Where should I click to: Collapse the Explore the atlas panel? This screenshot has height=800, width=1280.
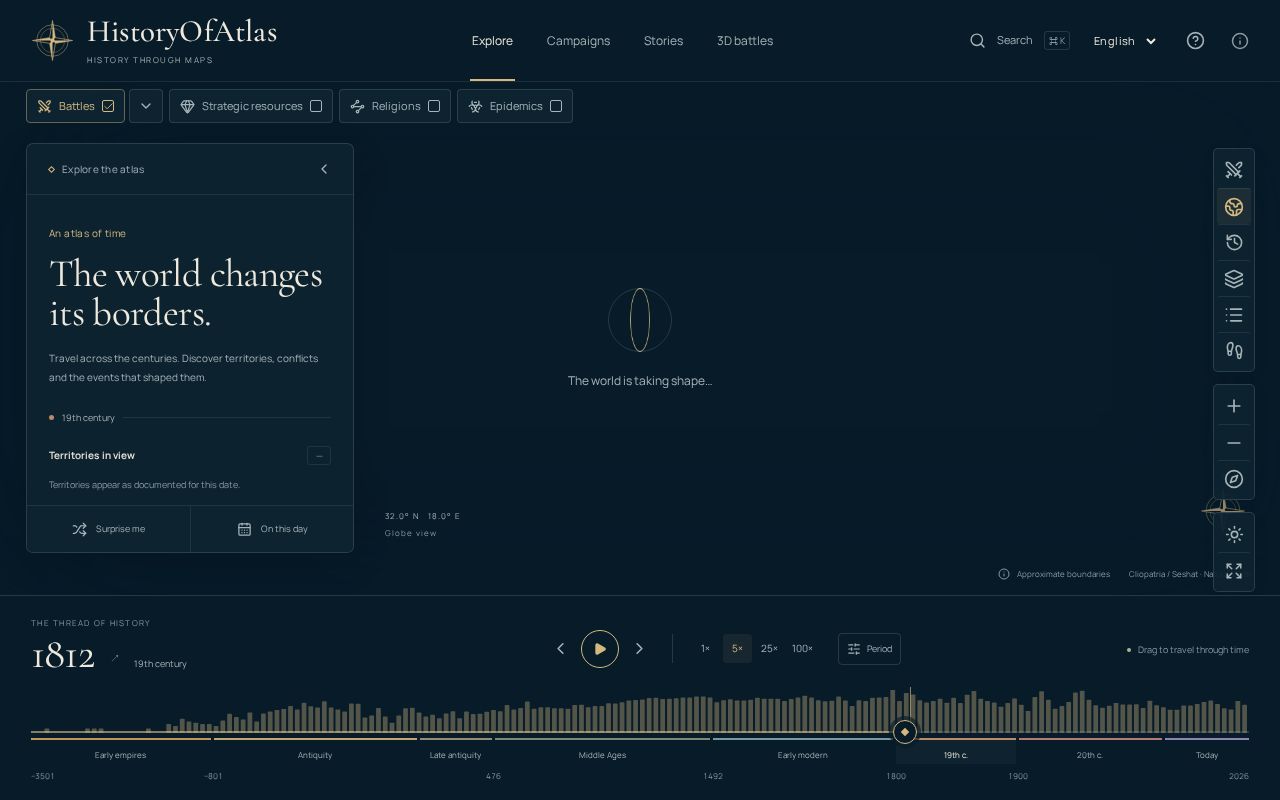pos(324,169)
